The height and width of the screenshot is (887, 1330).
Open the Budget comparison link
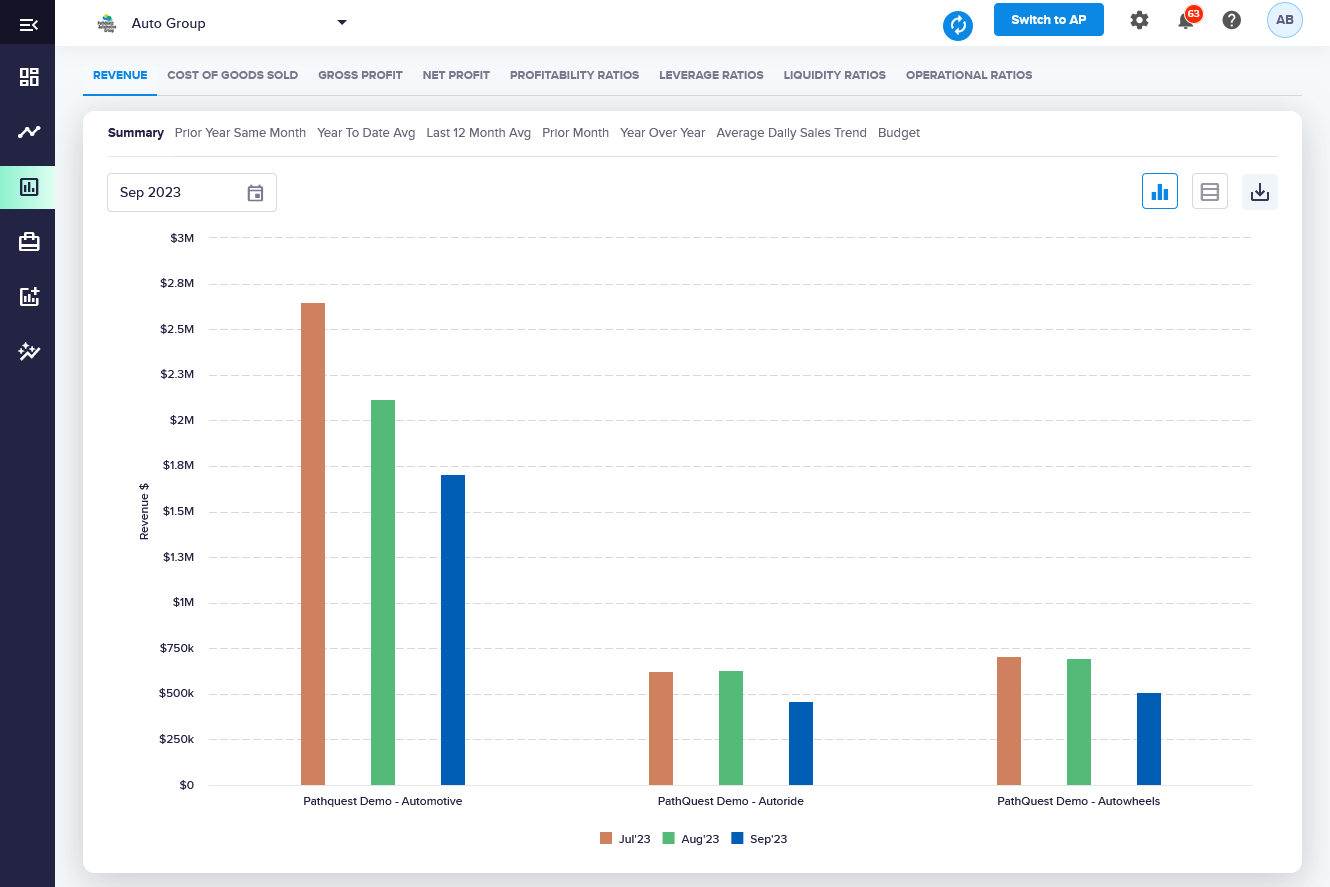[x=898, y=133]
